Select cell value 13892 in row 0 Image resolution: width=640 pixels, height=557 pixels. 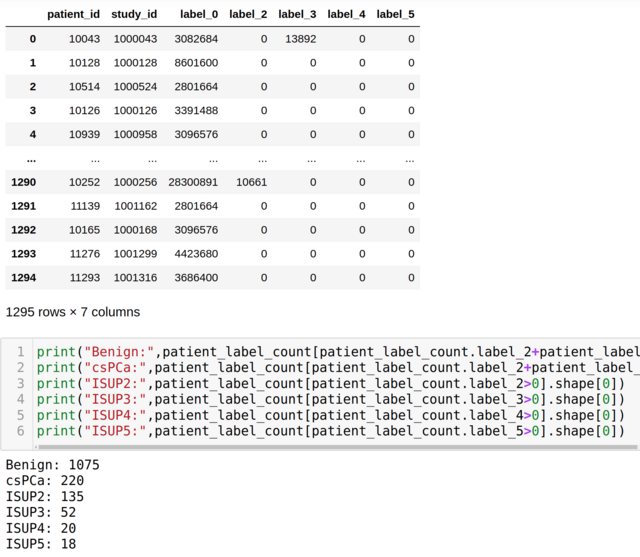(x=301, y=39)
